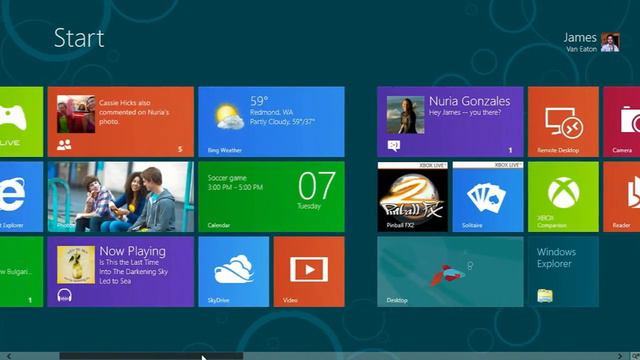Click the user account picture
Screen dimensions: 640x360
pos(610,42)
